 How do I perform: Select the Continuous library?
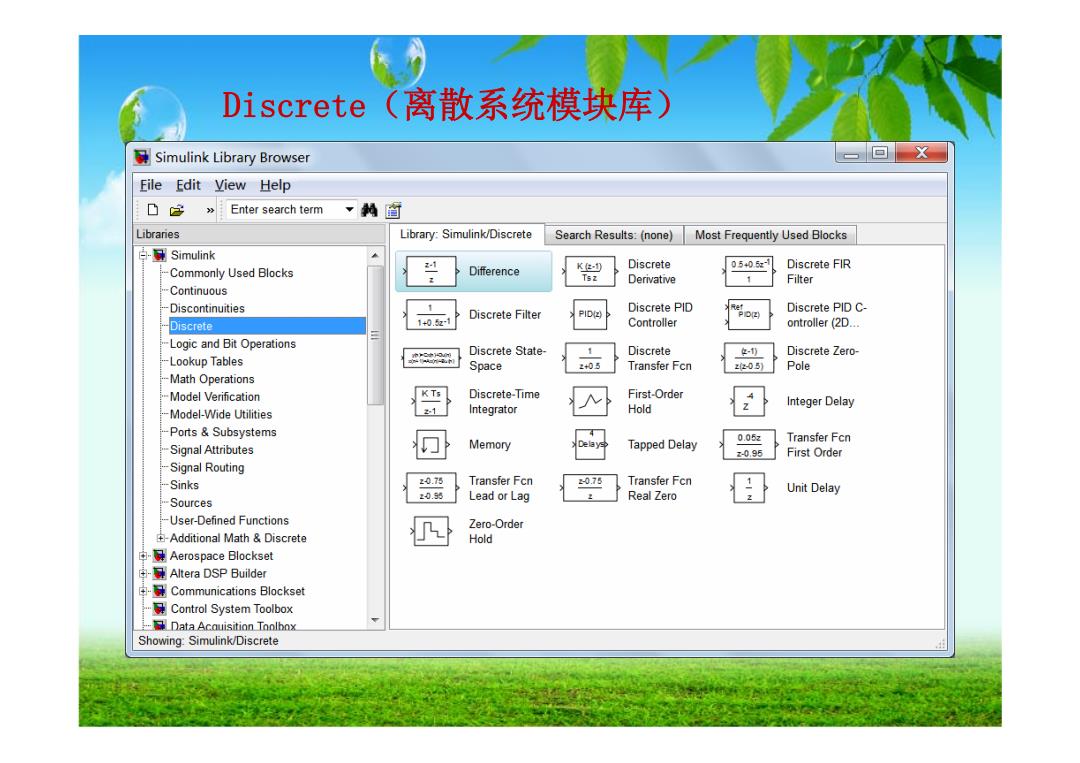pos(198,291)
